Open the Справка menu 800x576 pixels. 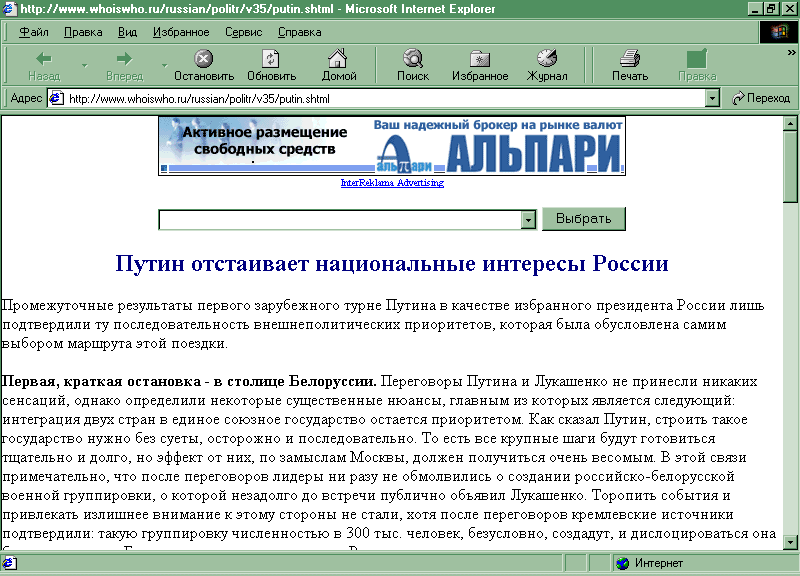point(299,32)
